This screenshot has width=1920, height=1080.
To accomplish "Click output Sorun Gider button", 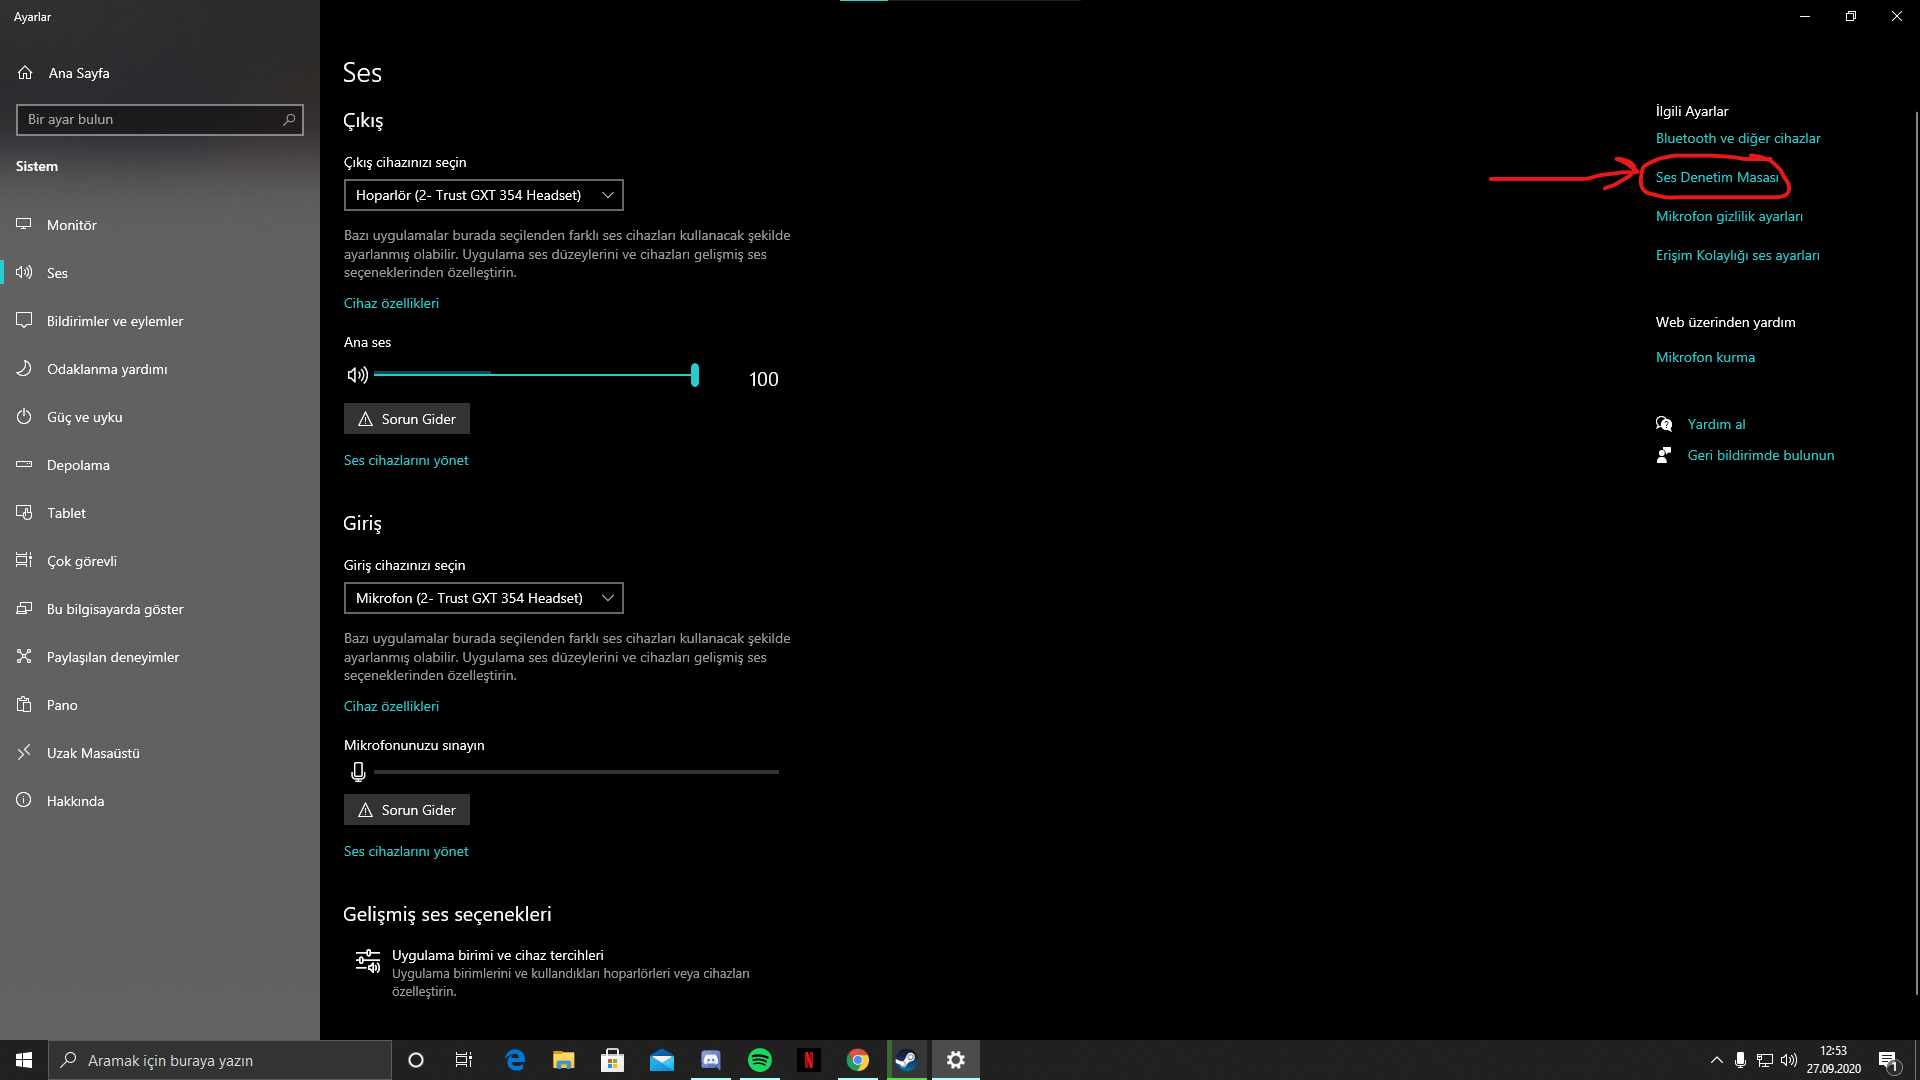I will (x=407, y=419).
